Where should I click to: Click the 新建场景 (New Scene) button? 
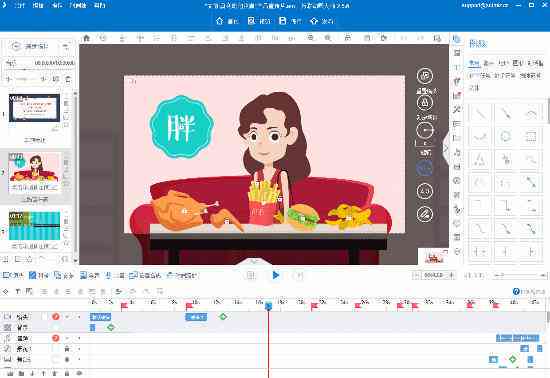point(31,46)
